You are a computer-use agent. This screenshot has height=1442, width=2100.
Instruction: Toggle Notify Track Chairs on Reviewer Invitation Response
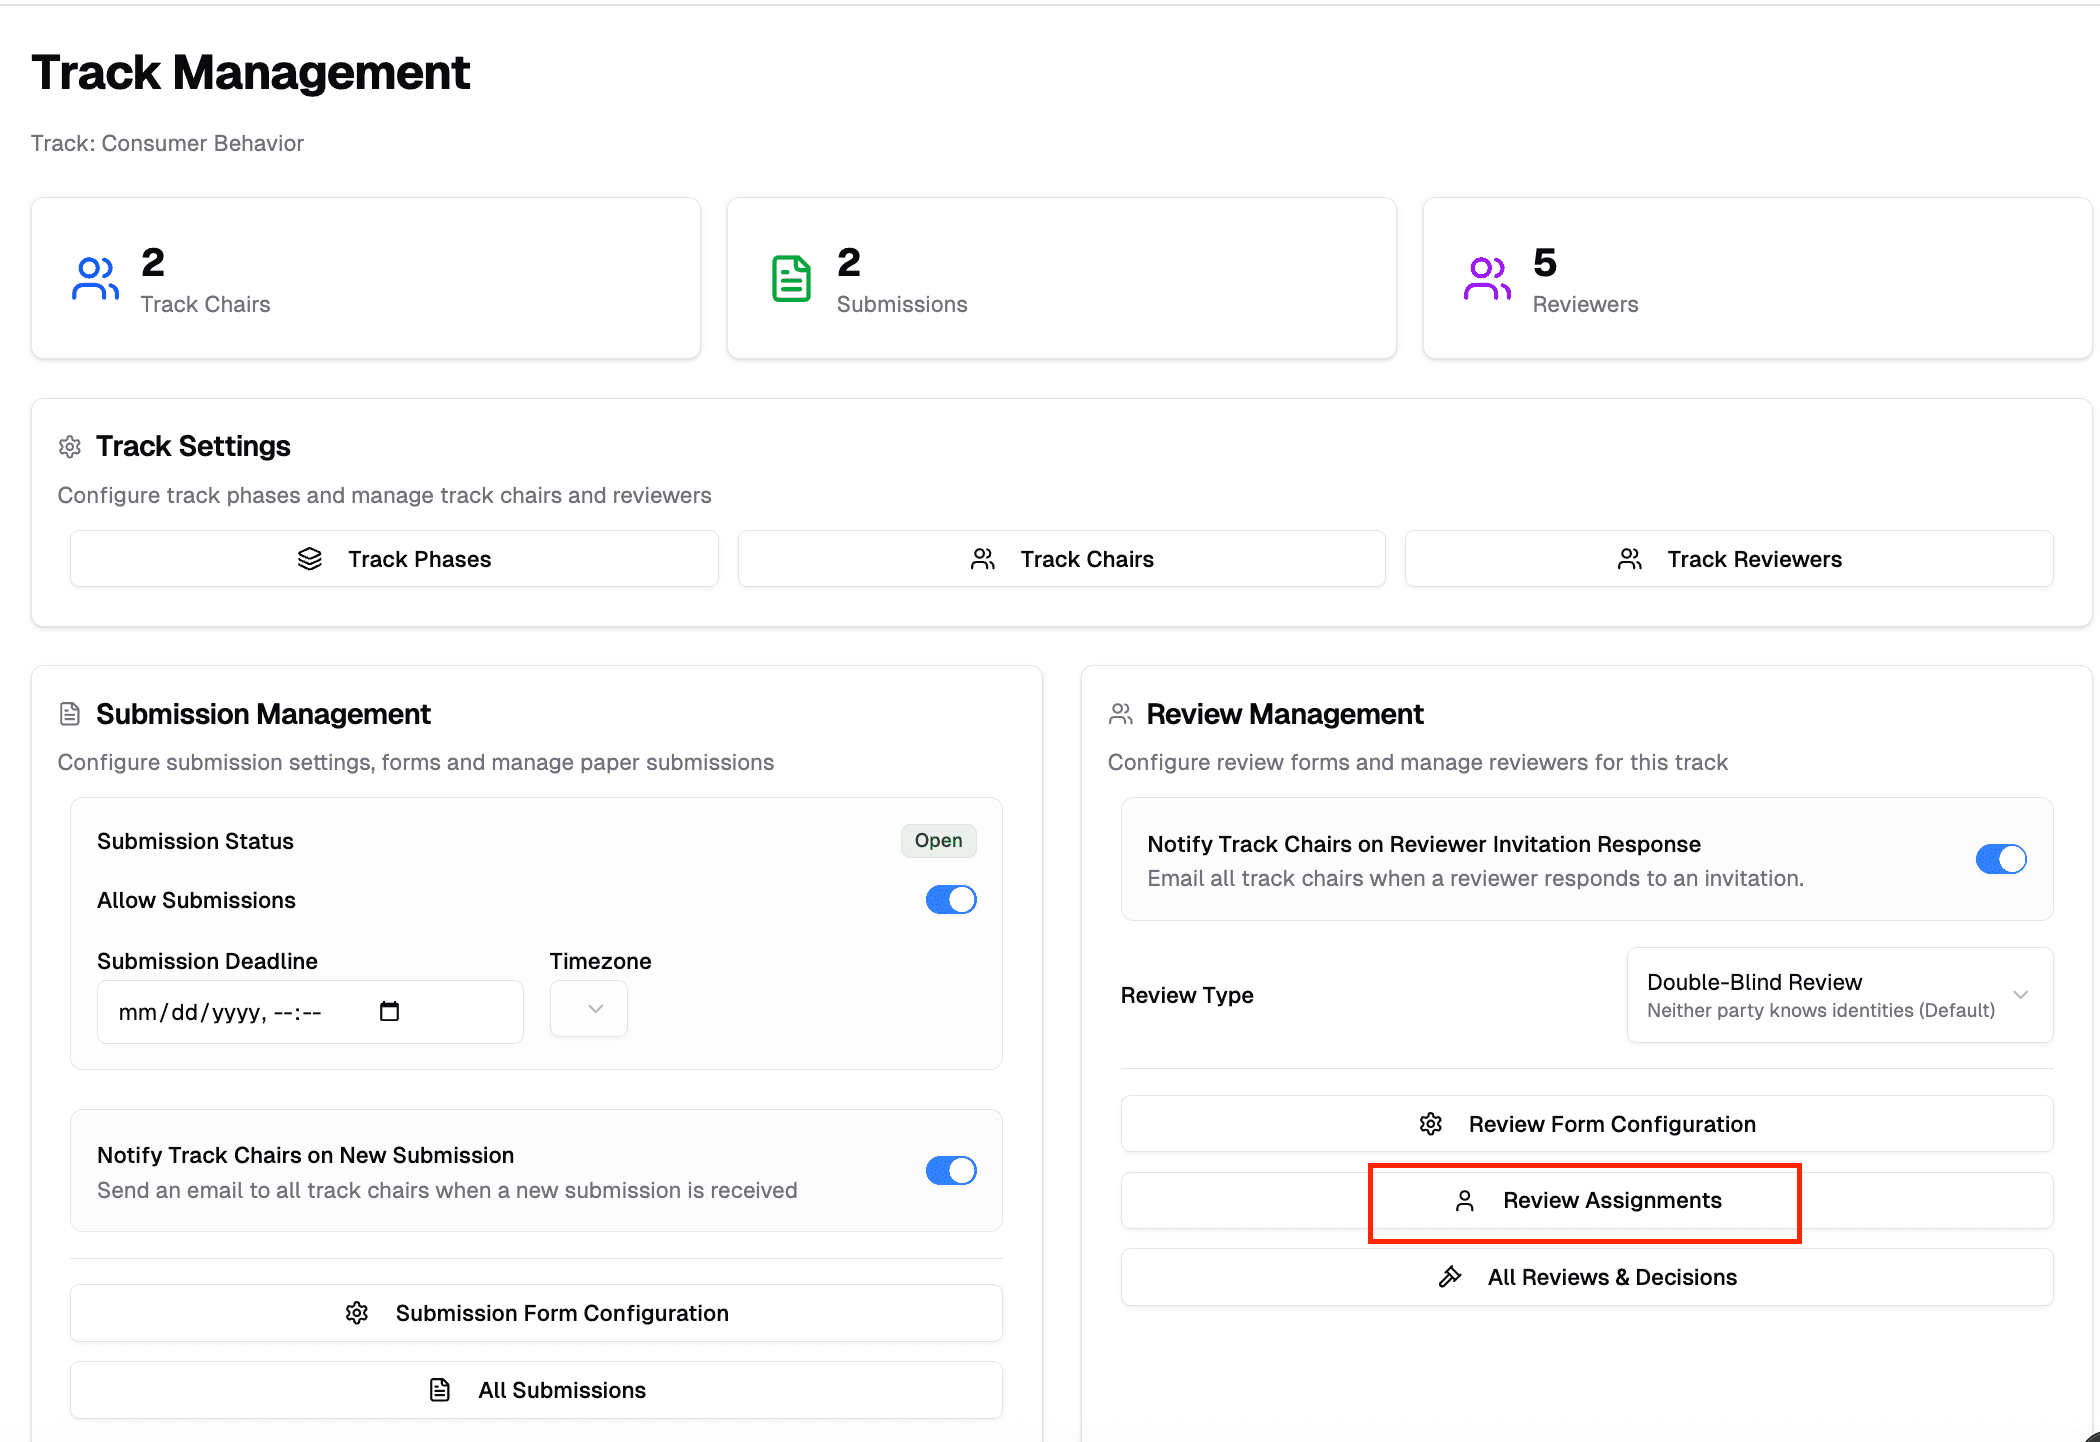2001,859
